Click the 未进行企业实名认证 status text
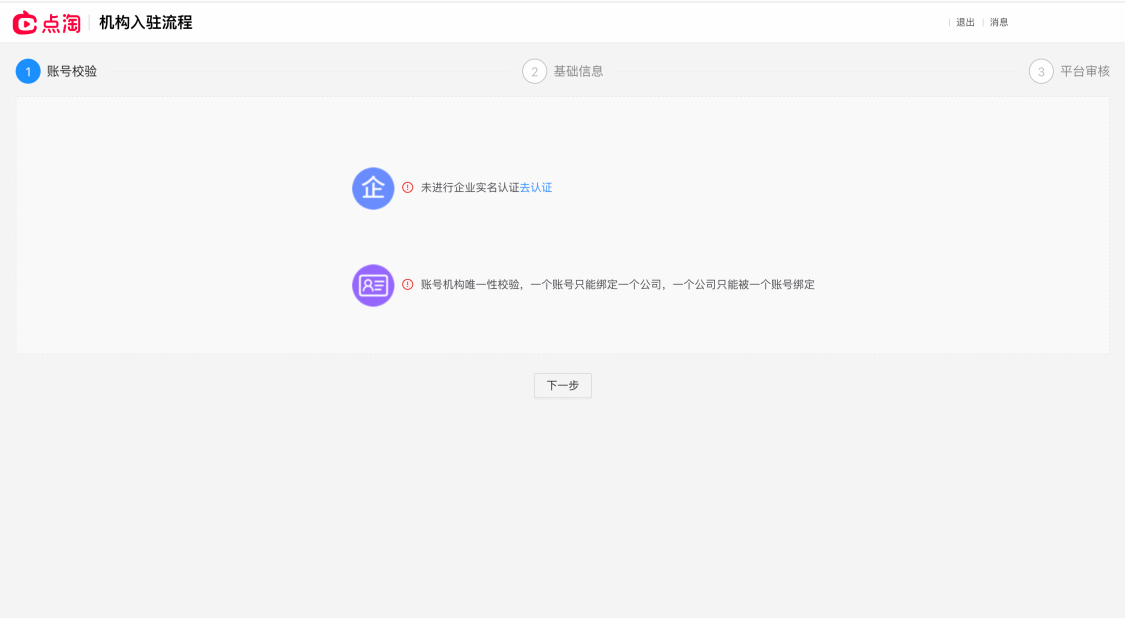This screenshot has width=1125, height=618. pyautogui.click(x=470, y=187)
